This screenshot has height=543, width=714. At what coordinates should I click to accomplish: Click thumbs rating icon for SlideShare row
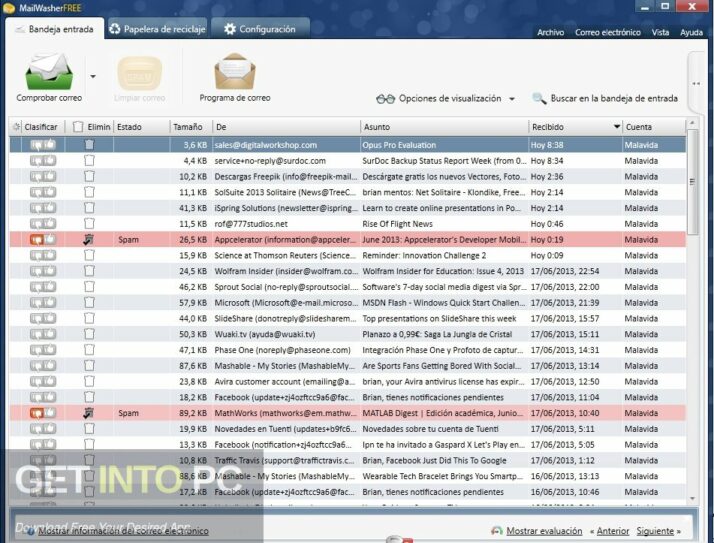(43, 318)
